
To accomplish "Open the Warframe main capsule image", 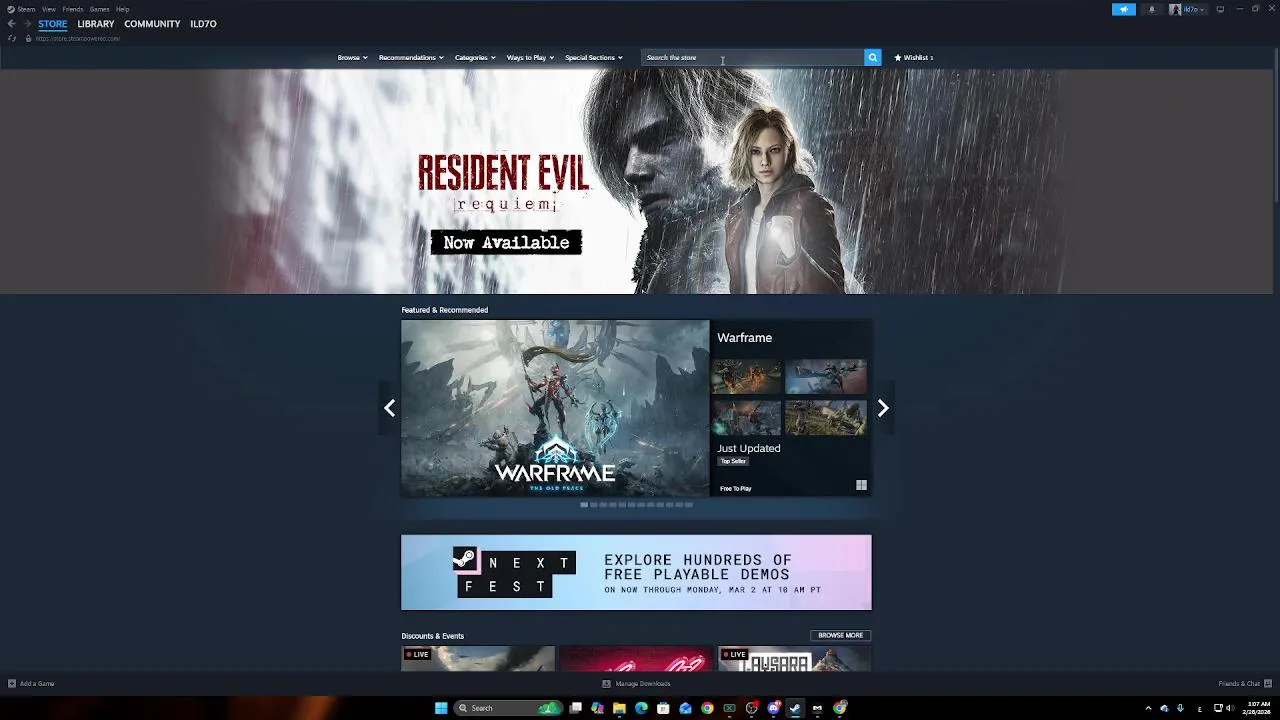I will coord(555,408).
